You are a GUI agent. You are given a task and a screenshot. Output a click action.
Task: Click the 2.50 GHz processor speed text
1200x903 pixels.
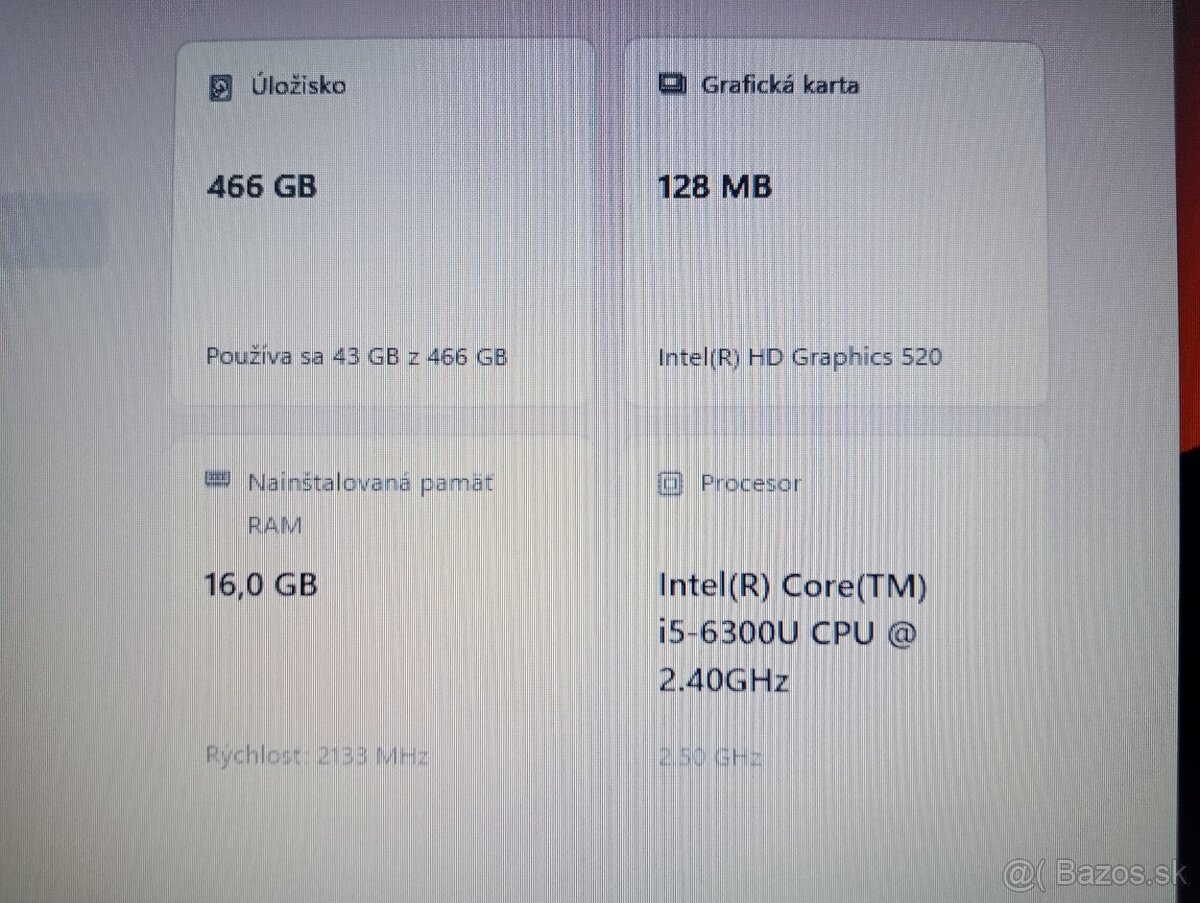(709, 758)
